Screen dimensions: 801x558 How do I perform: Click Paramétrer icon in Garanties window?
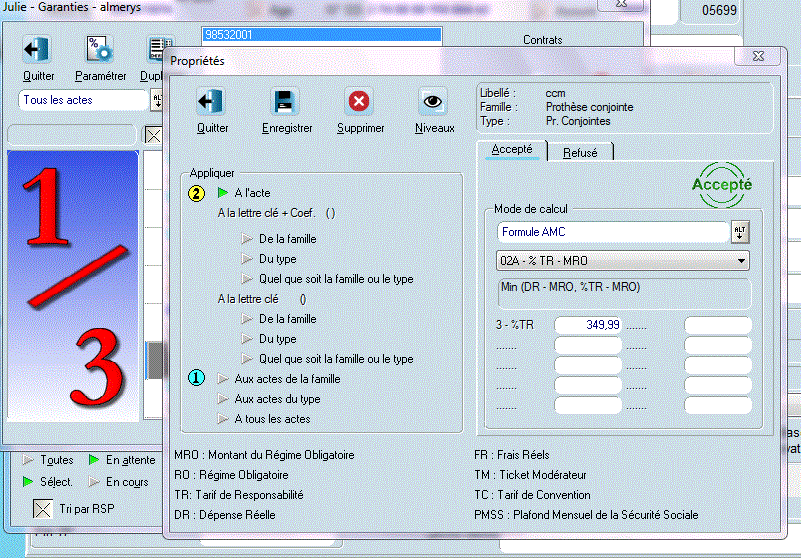pyautogui.click(x=99, y=50)
